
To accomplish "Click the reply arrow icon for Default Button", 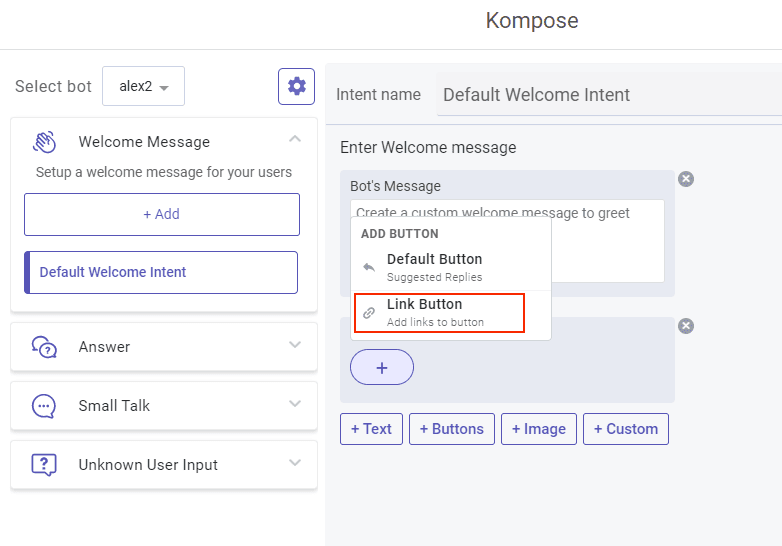I will click(x=369, y=267).
